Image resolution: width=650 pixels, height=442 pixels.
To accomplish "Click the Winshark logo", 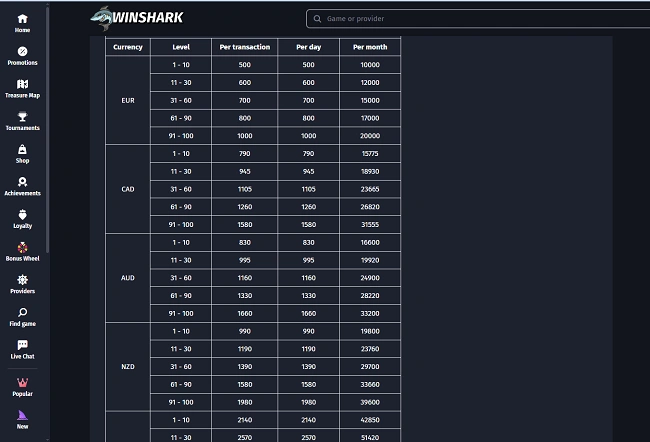I will point(137,18).
